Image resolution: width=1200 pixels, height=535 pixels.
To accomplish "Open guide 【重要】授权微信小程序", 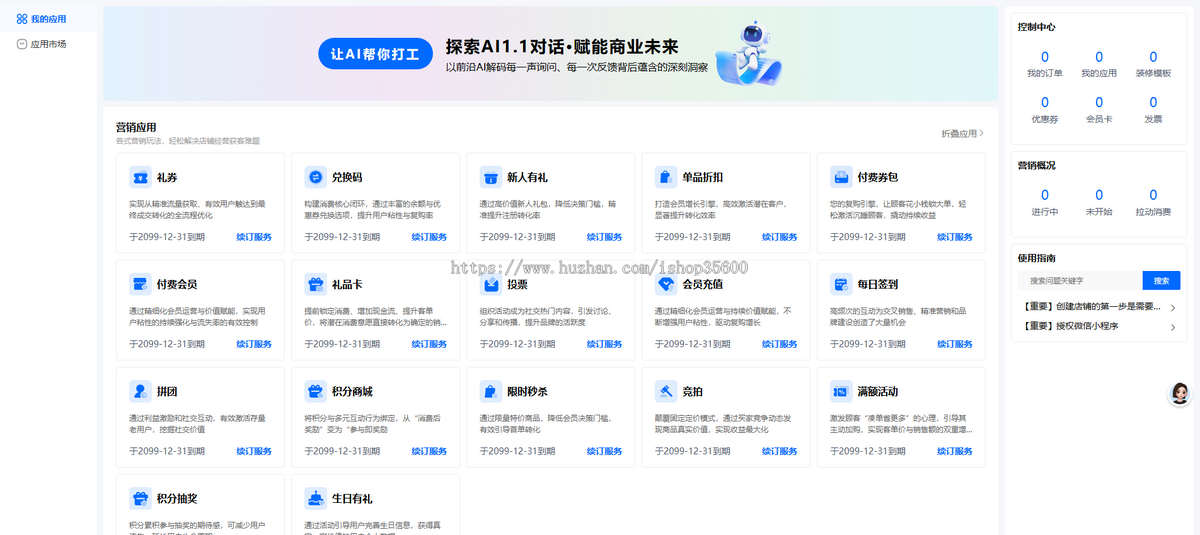I will point(1070,326).
